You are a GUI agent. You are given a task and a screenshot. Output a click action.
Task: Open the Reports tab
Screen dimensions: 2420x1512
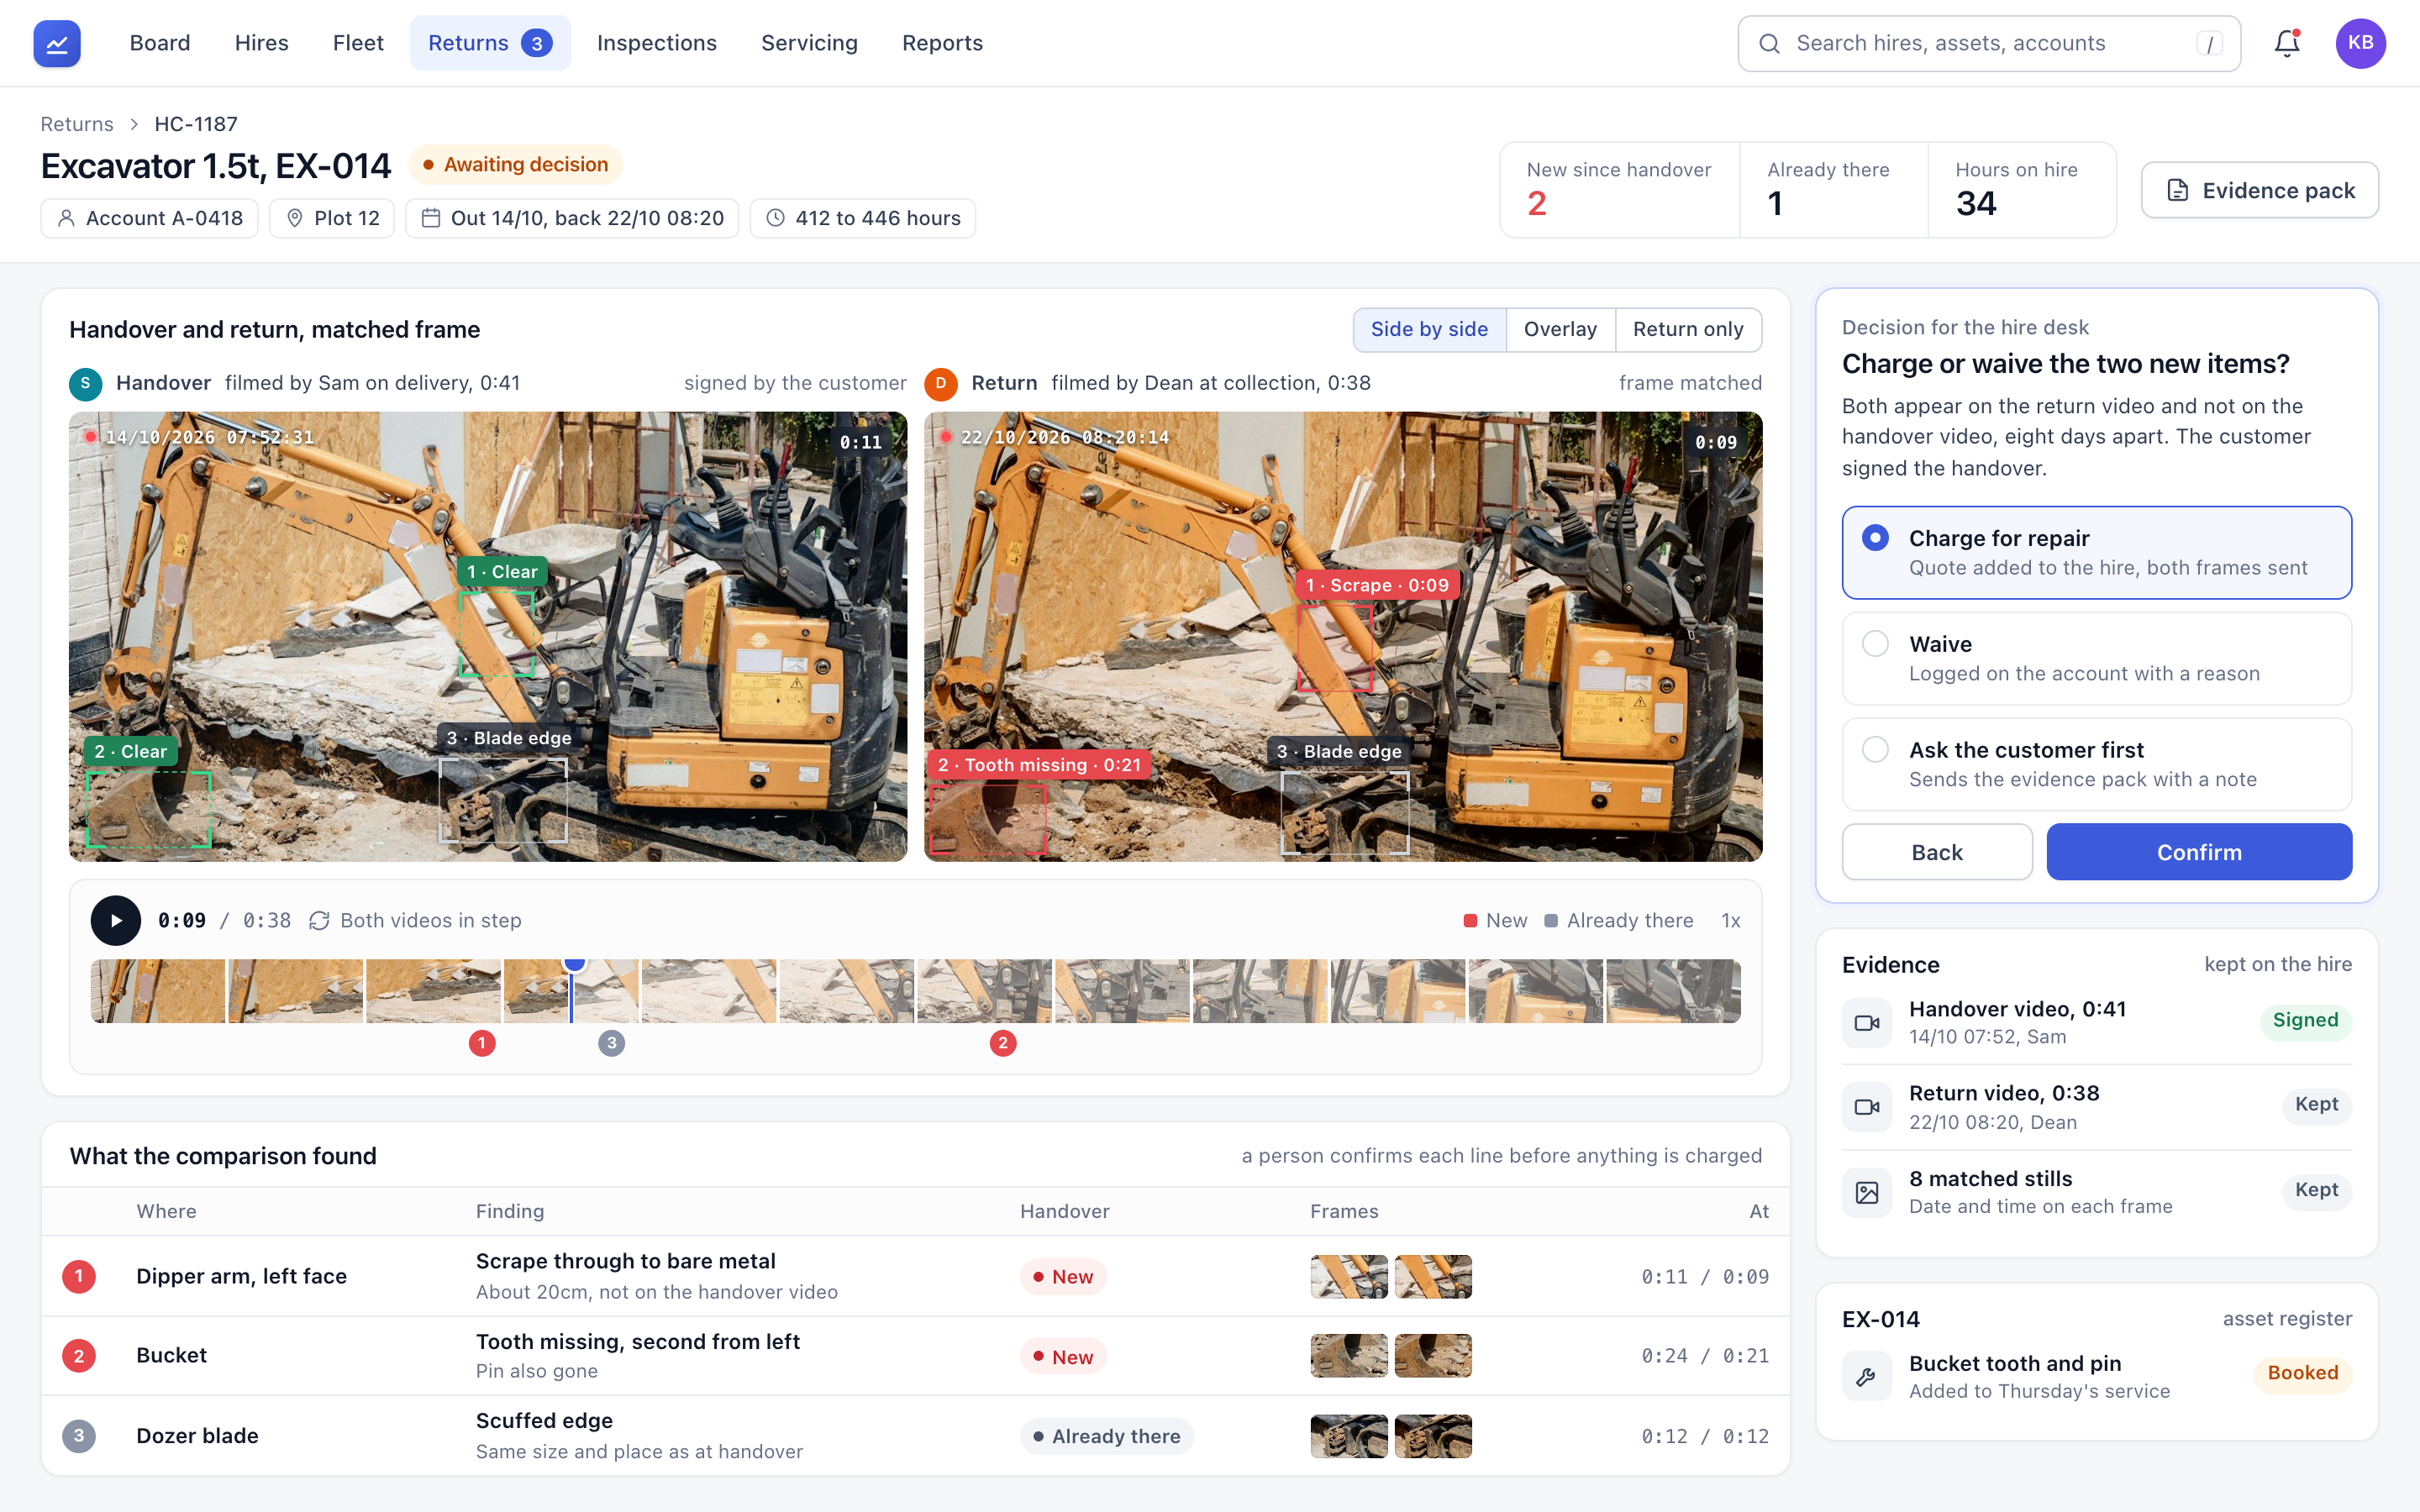pyautogui.click(x=942, y=43)
